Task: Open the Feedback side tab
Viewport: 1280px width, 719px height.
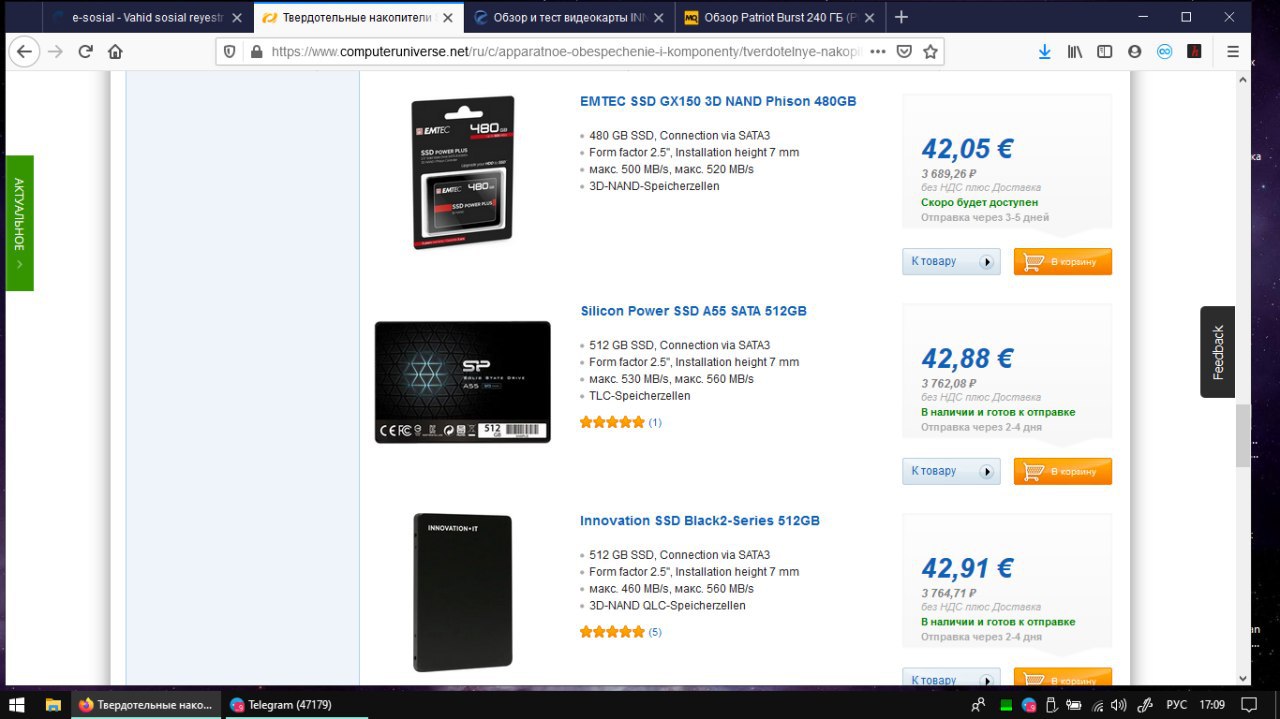Action: 1217,352
